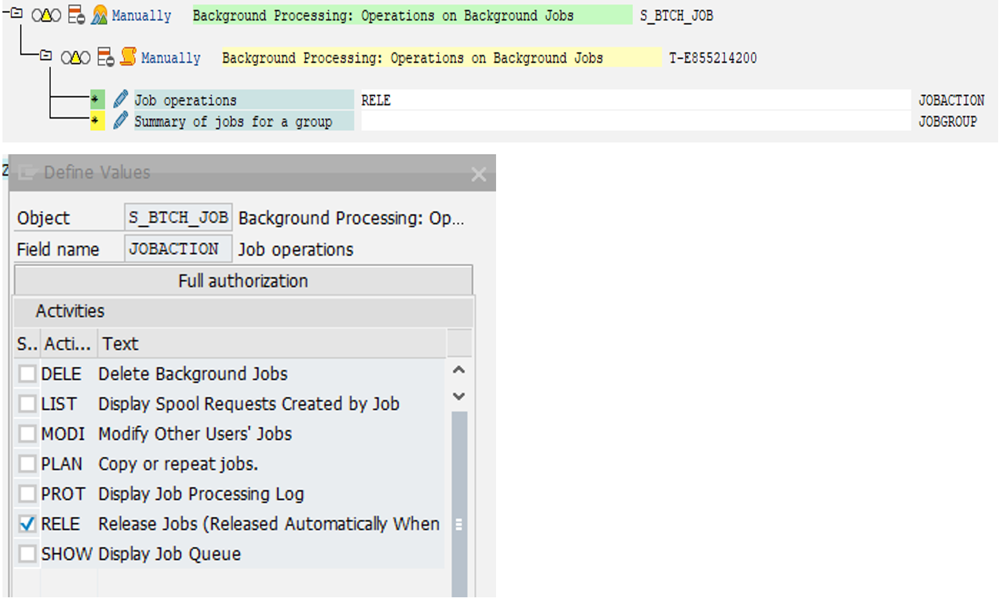Viewport: 1000px width, 602px height.
Task: Click the deactivate icon in S_BTCH_JOB row
Action: tap(77, 15)
